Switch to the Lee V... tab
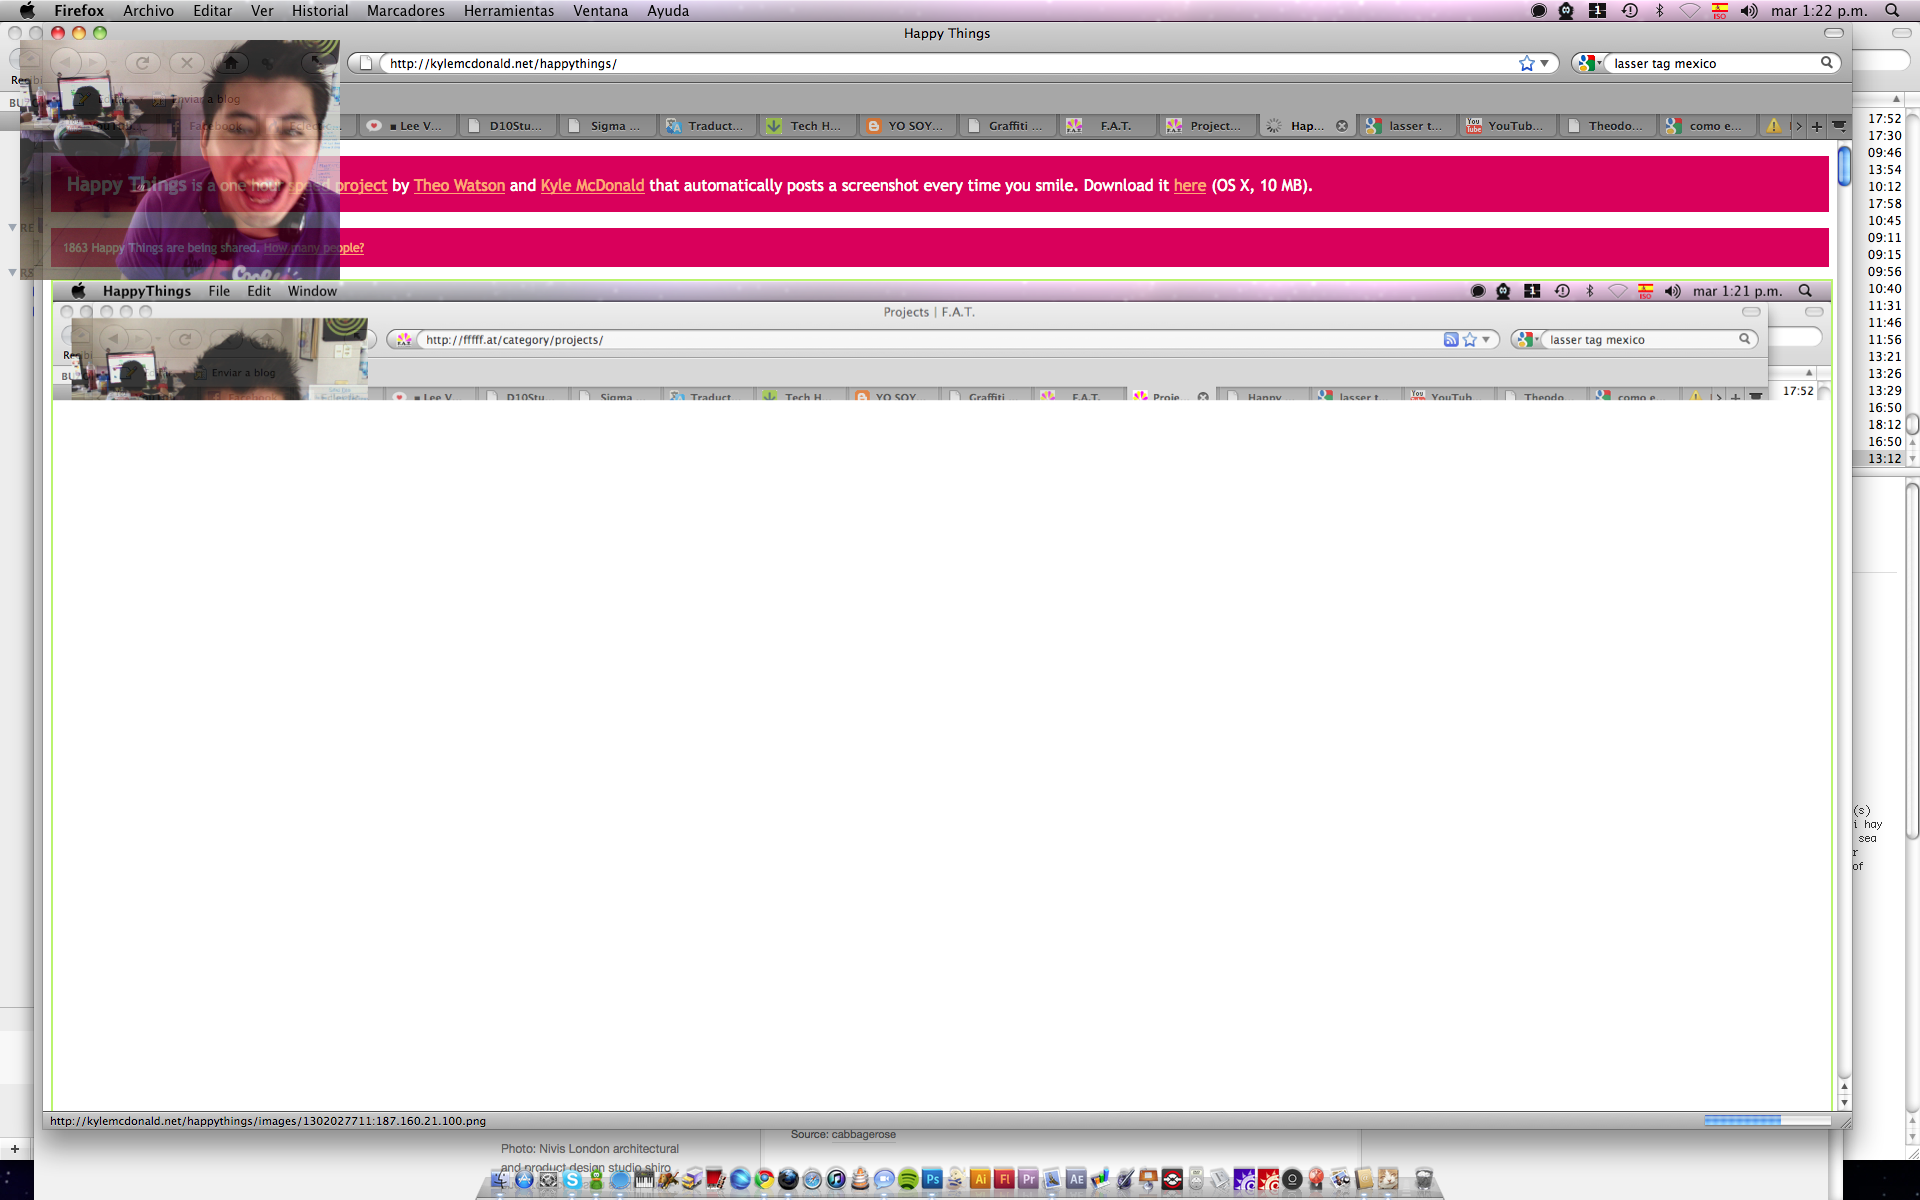 (408, 126)
